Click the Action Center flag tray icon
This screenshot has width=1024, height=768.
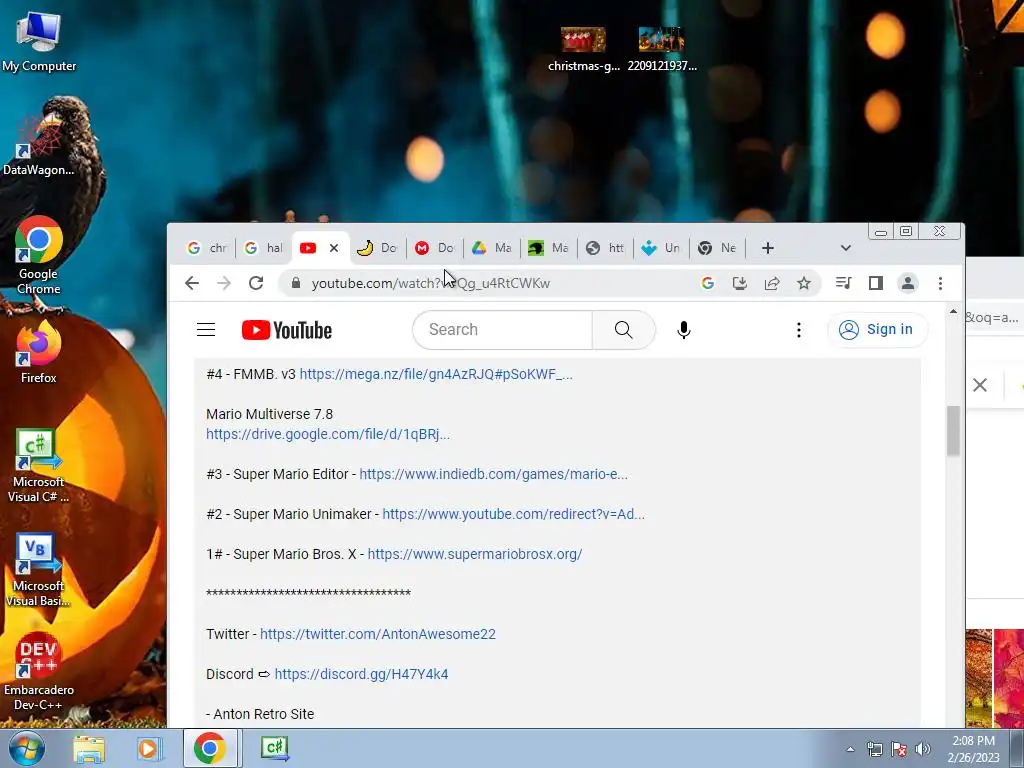(x=899, y=749)
